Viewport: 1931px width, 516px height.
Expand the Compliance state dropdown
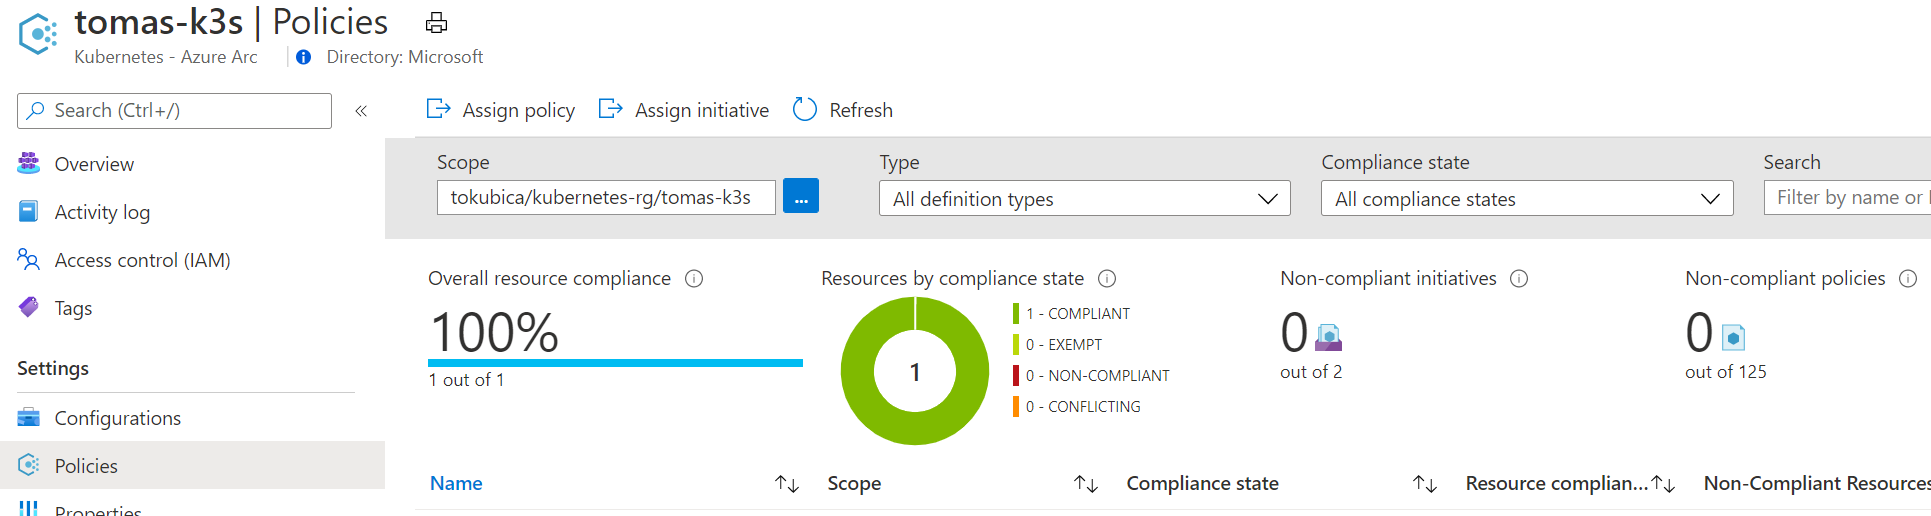tap(1526, 199)
